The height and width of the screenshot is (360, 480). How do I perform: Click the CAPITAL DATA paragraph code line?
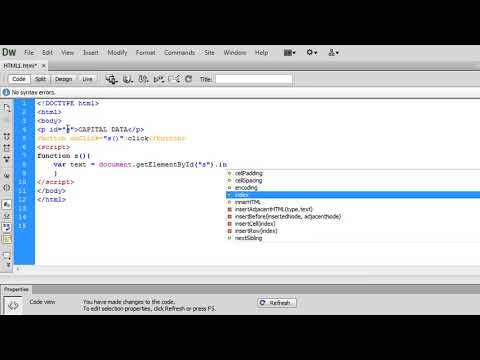(x=91, y=130)
